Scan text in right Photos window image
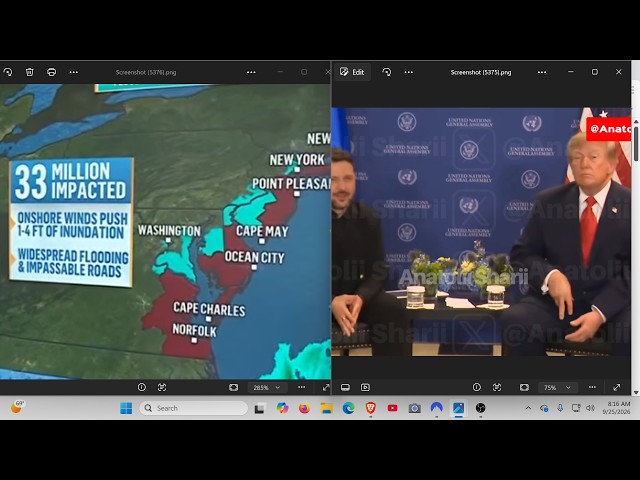This screenshot has width=640, height=480. [497, 387]
